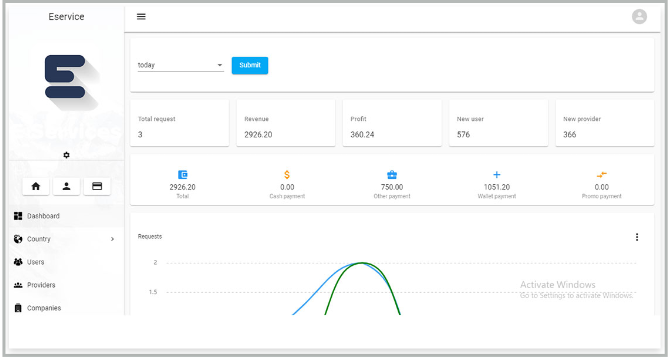Click the home icon button in sidebar
This screenshot has height=361, width=670.
coord(36,186)
